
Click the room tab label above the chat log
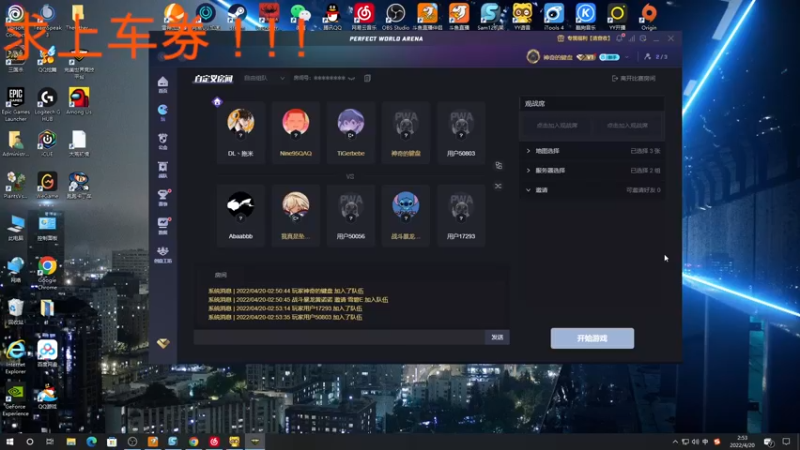[220, 275]
